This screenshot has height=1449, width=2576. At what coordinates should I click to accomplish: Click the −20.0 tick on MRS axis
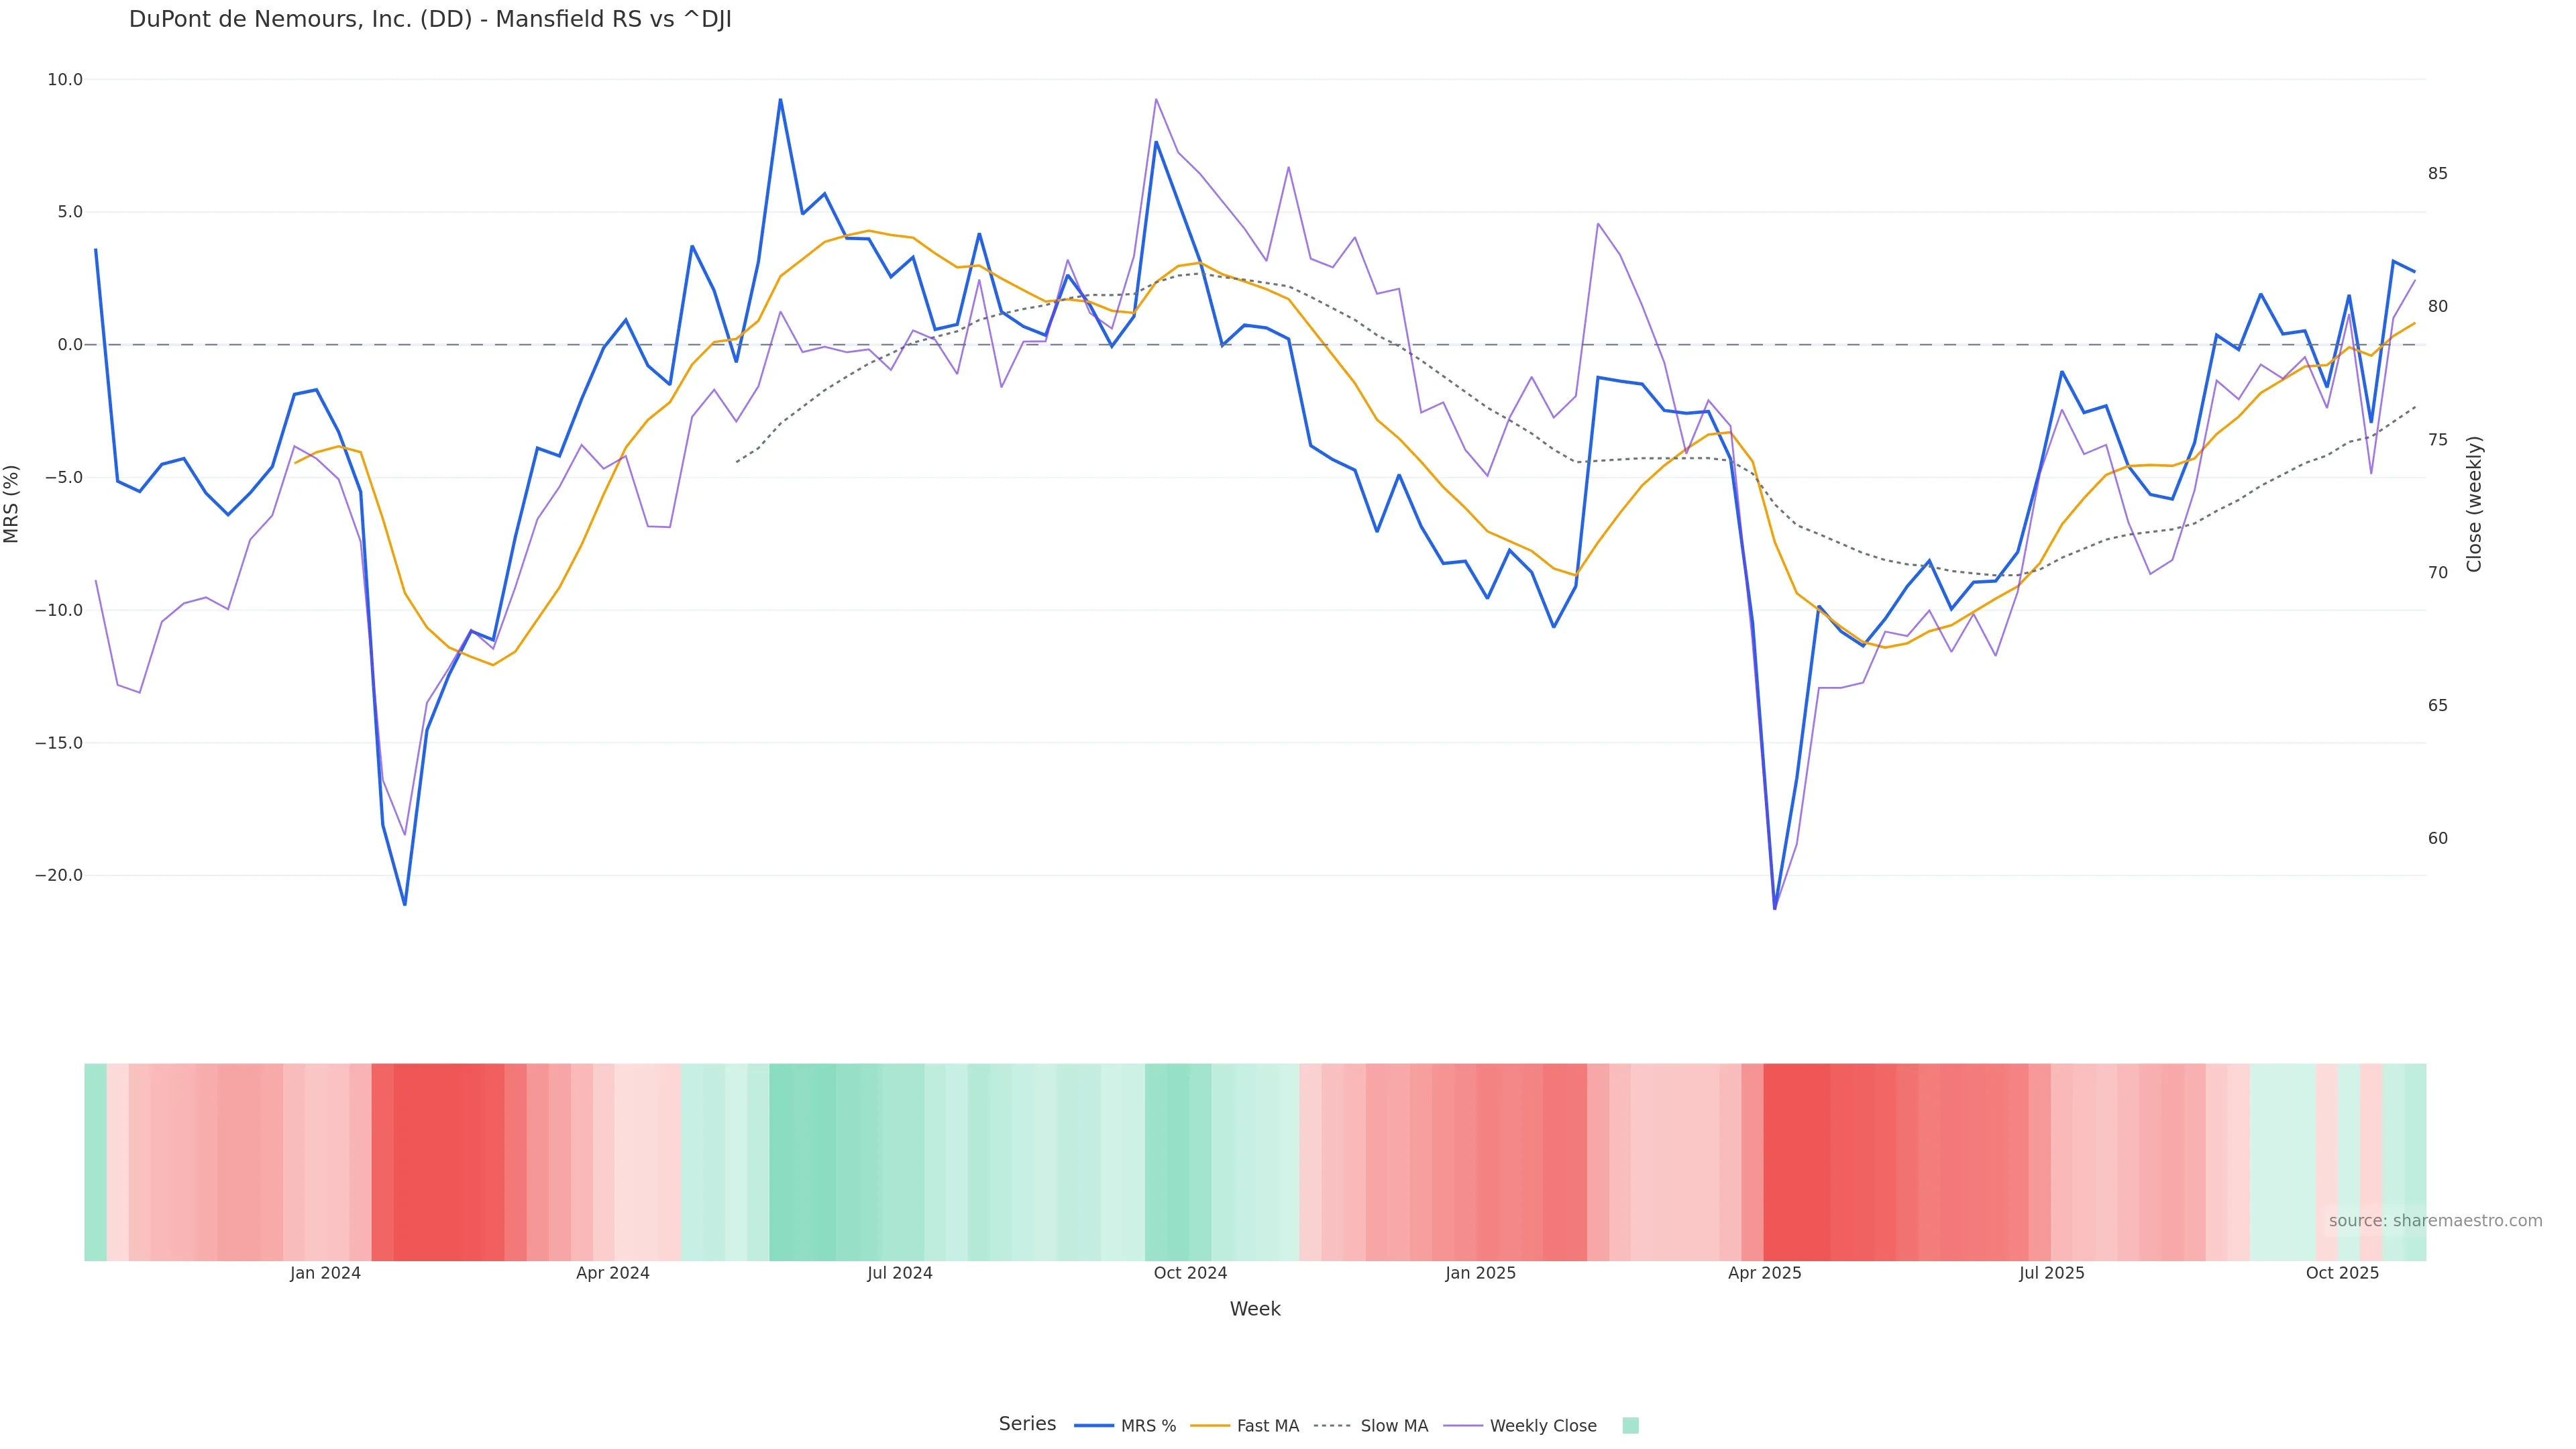(x=59, y=875)
